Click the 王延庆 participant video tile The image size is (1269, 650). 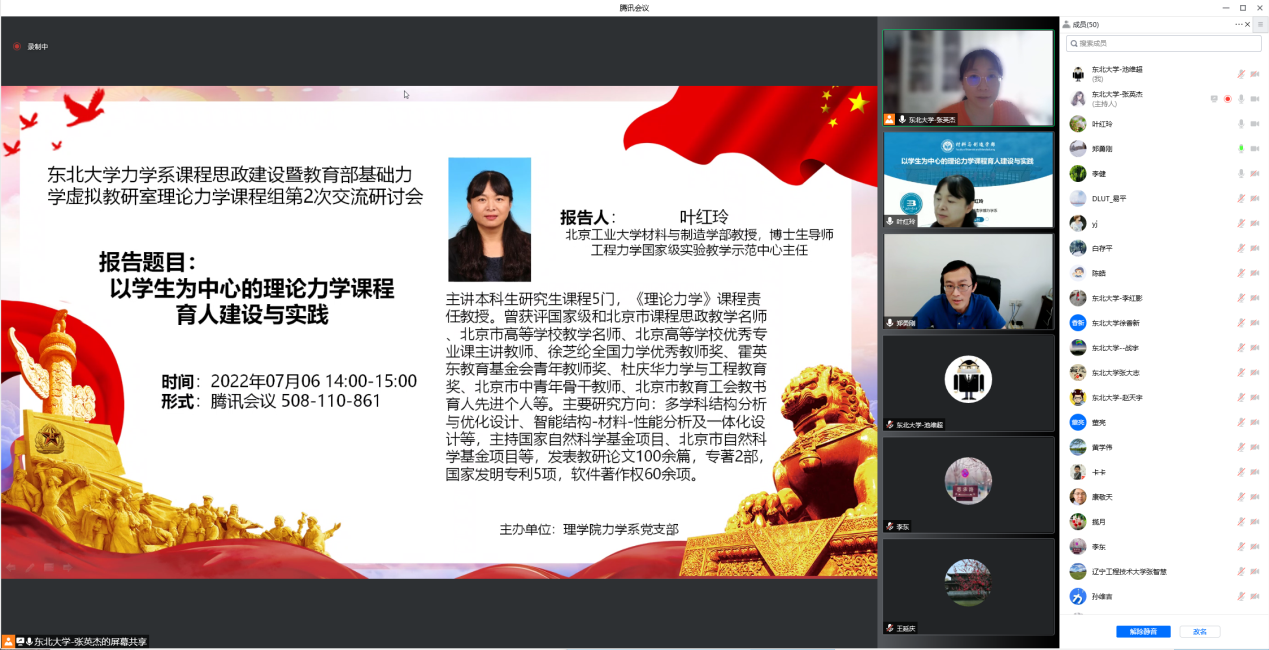pos(967,586)
